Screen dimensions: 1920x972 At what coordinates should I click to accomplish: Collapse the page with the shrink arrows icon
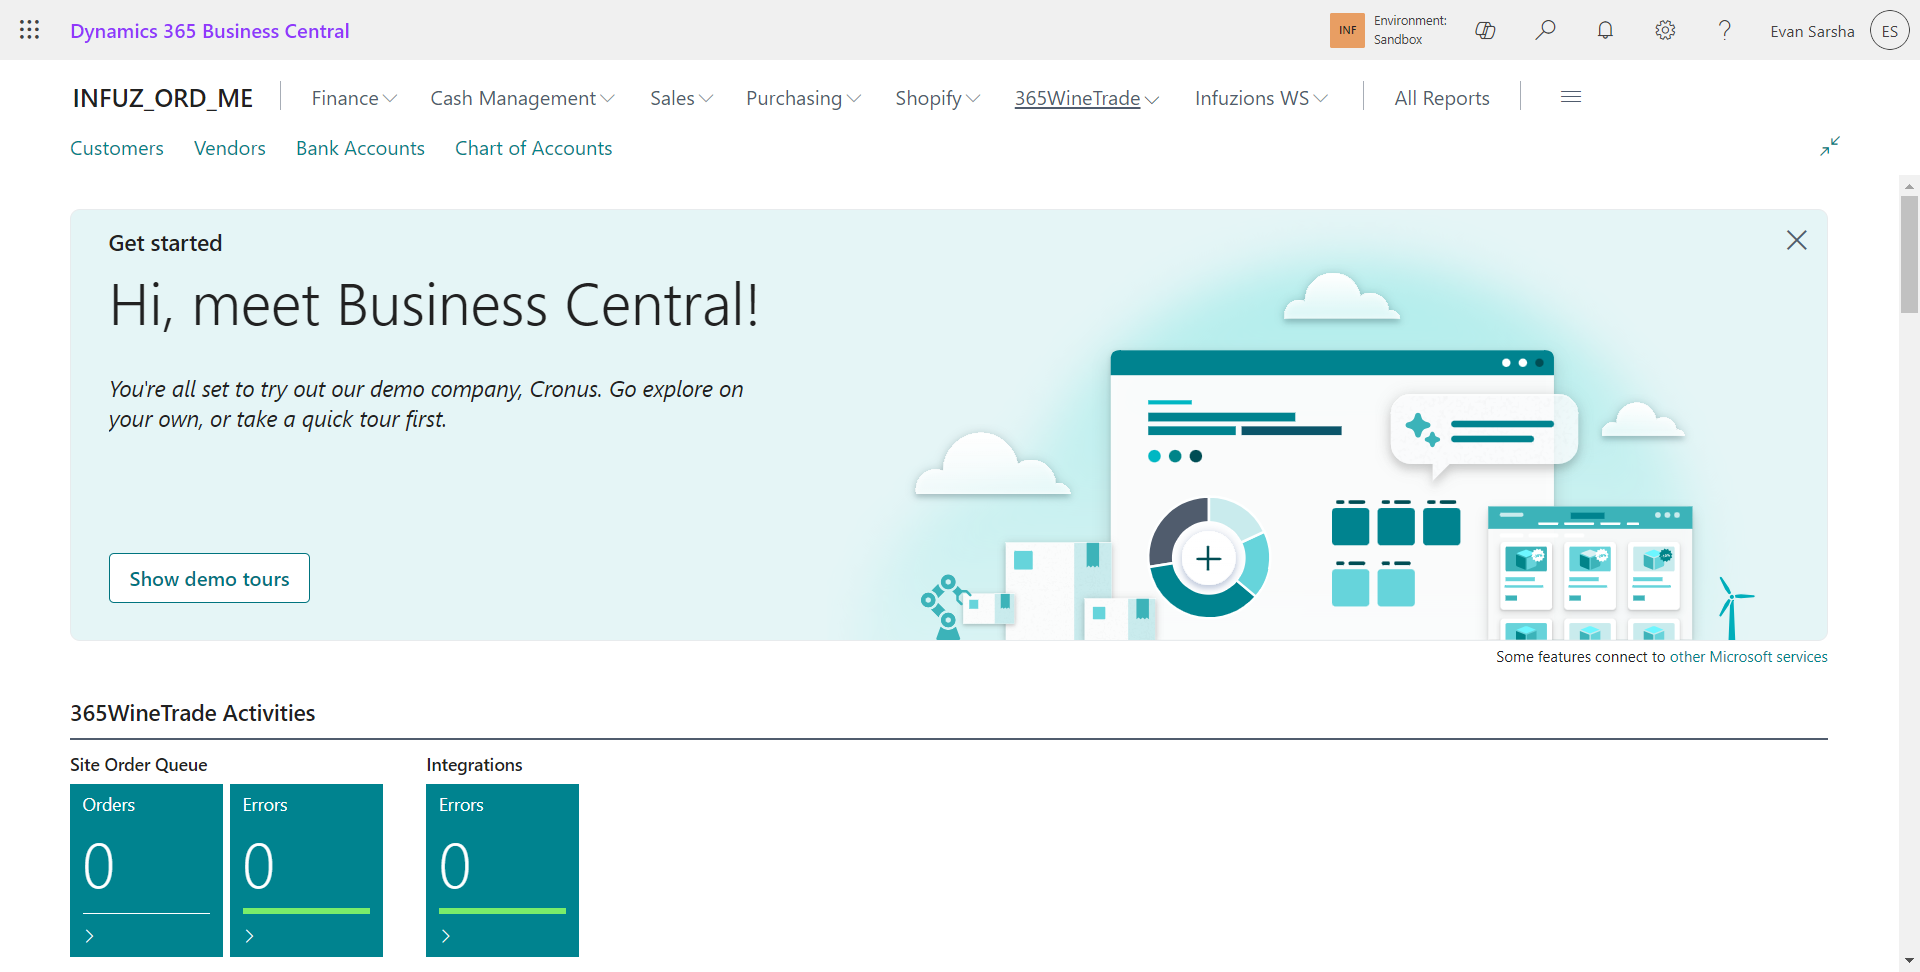[x=1830, y=146]
